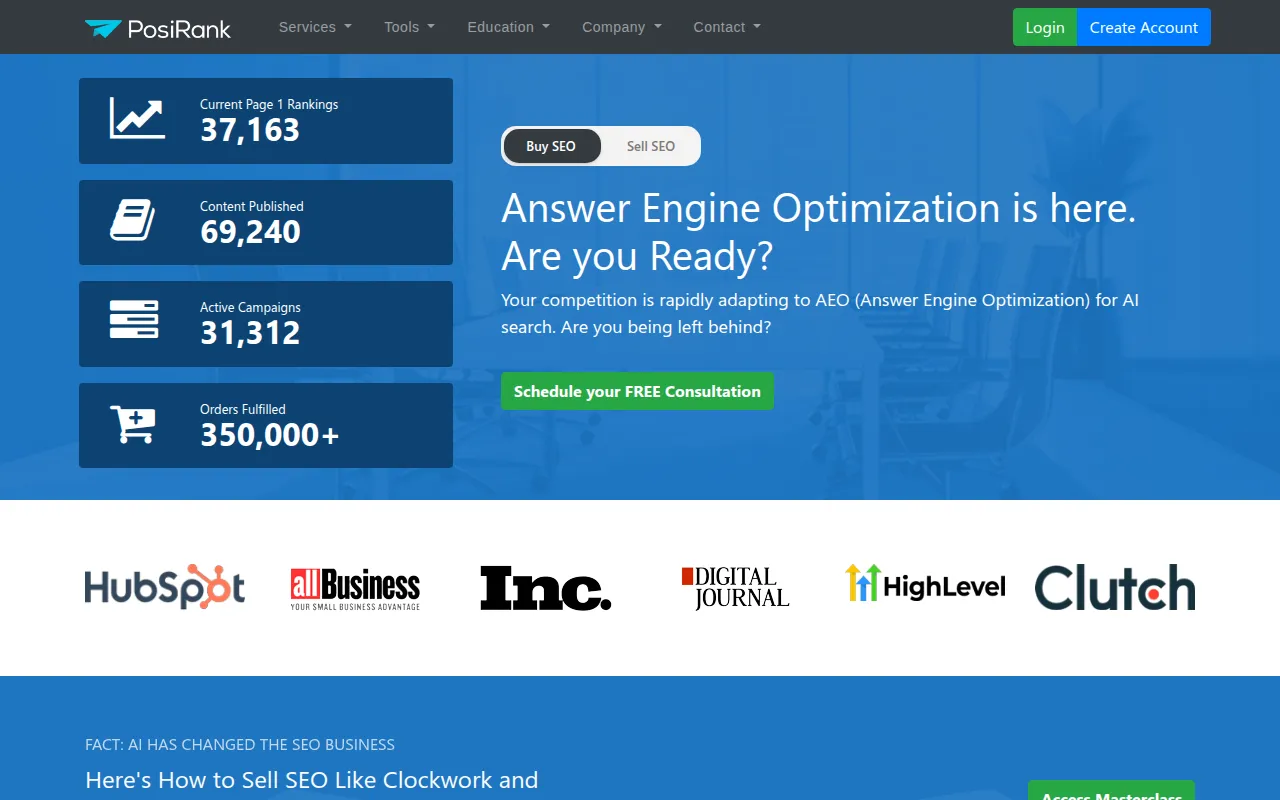Switch toggle to Buy SEO

(551, 146)
